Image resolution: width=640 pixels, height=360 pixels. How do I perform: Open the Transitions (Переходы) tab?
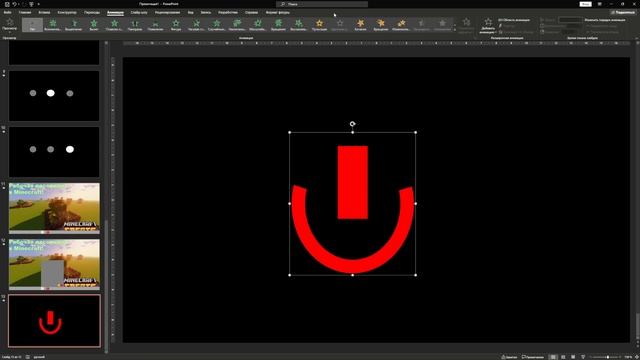92,13
